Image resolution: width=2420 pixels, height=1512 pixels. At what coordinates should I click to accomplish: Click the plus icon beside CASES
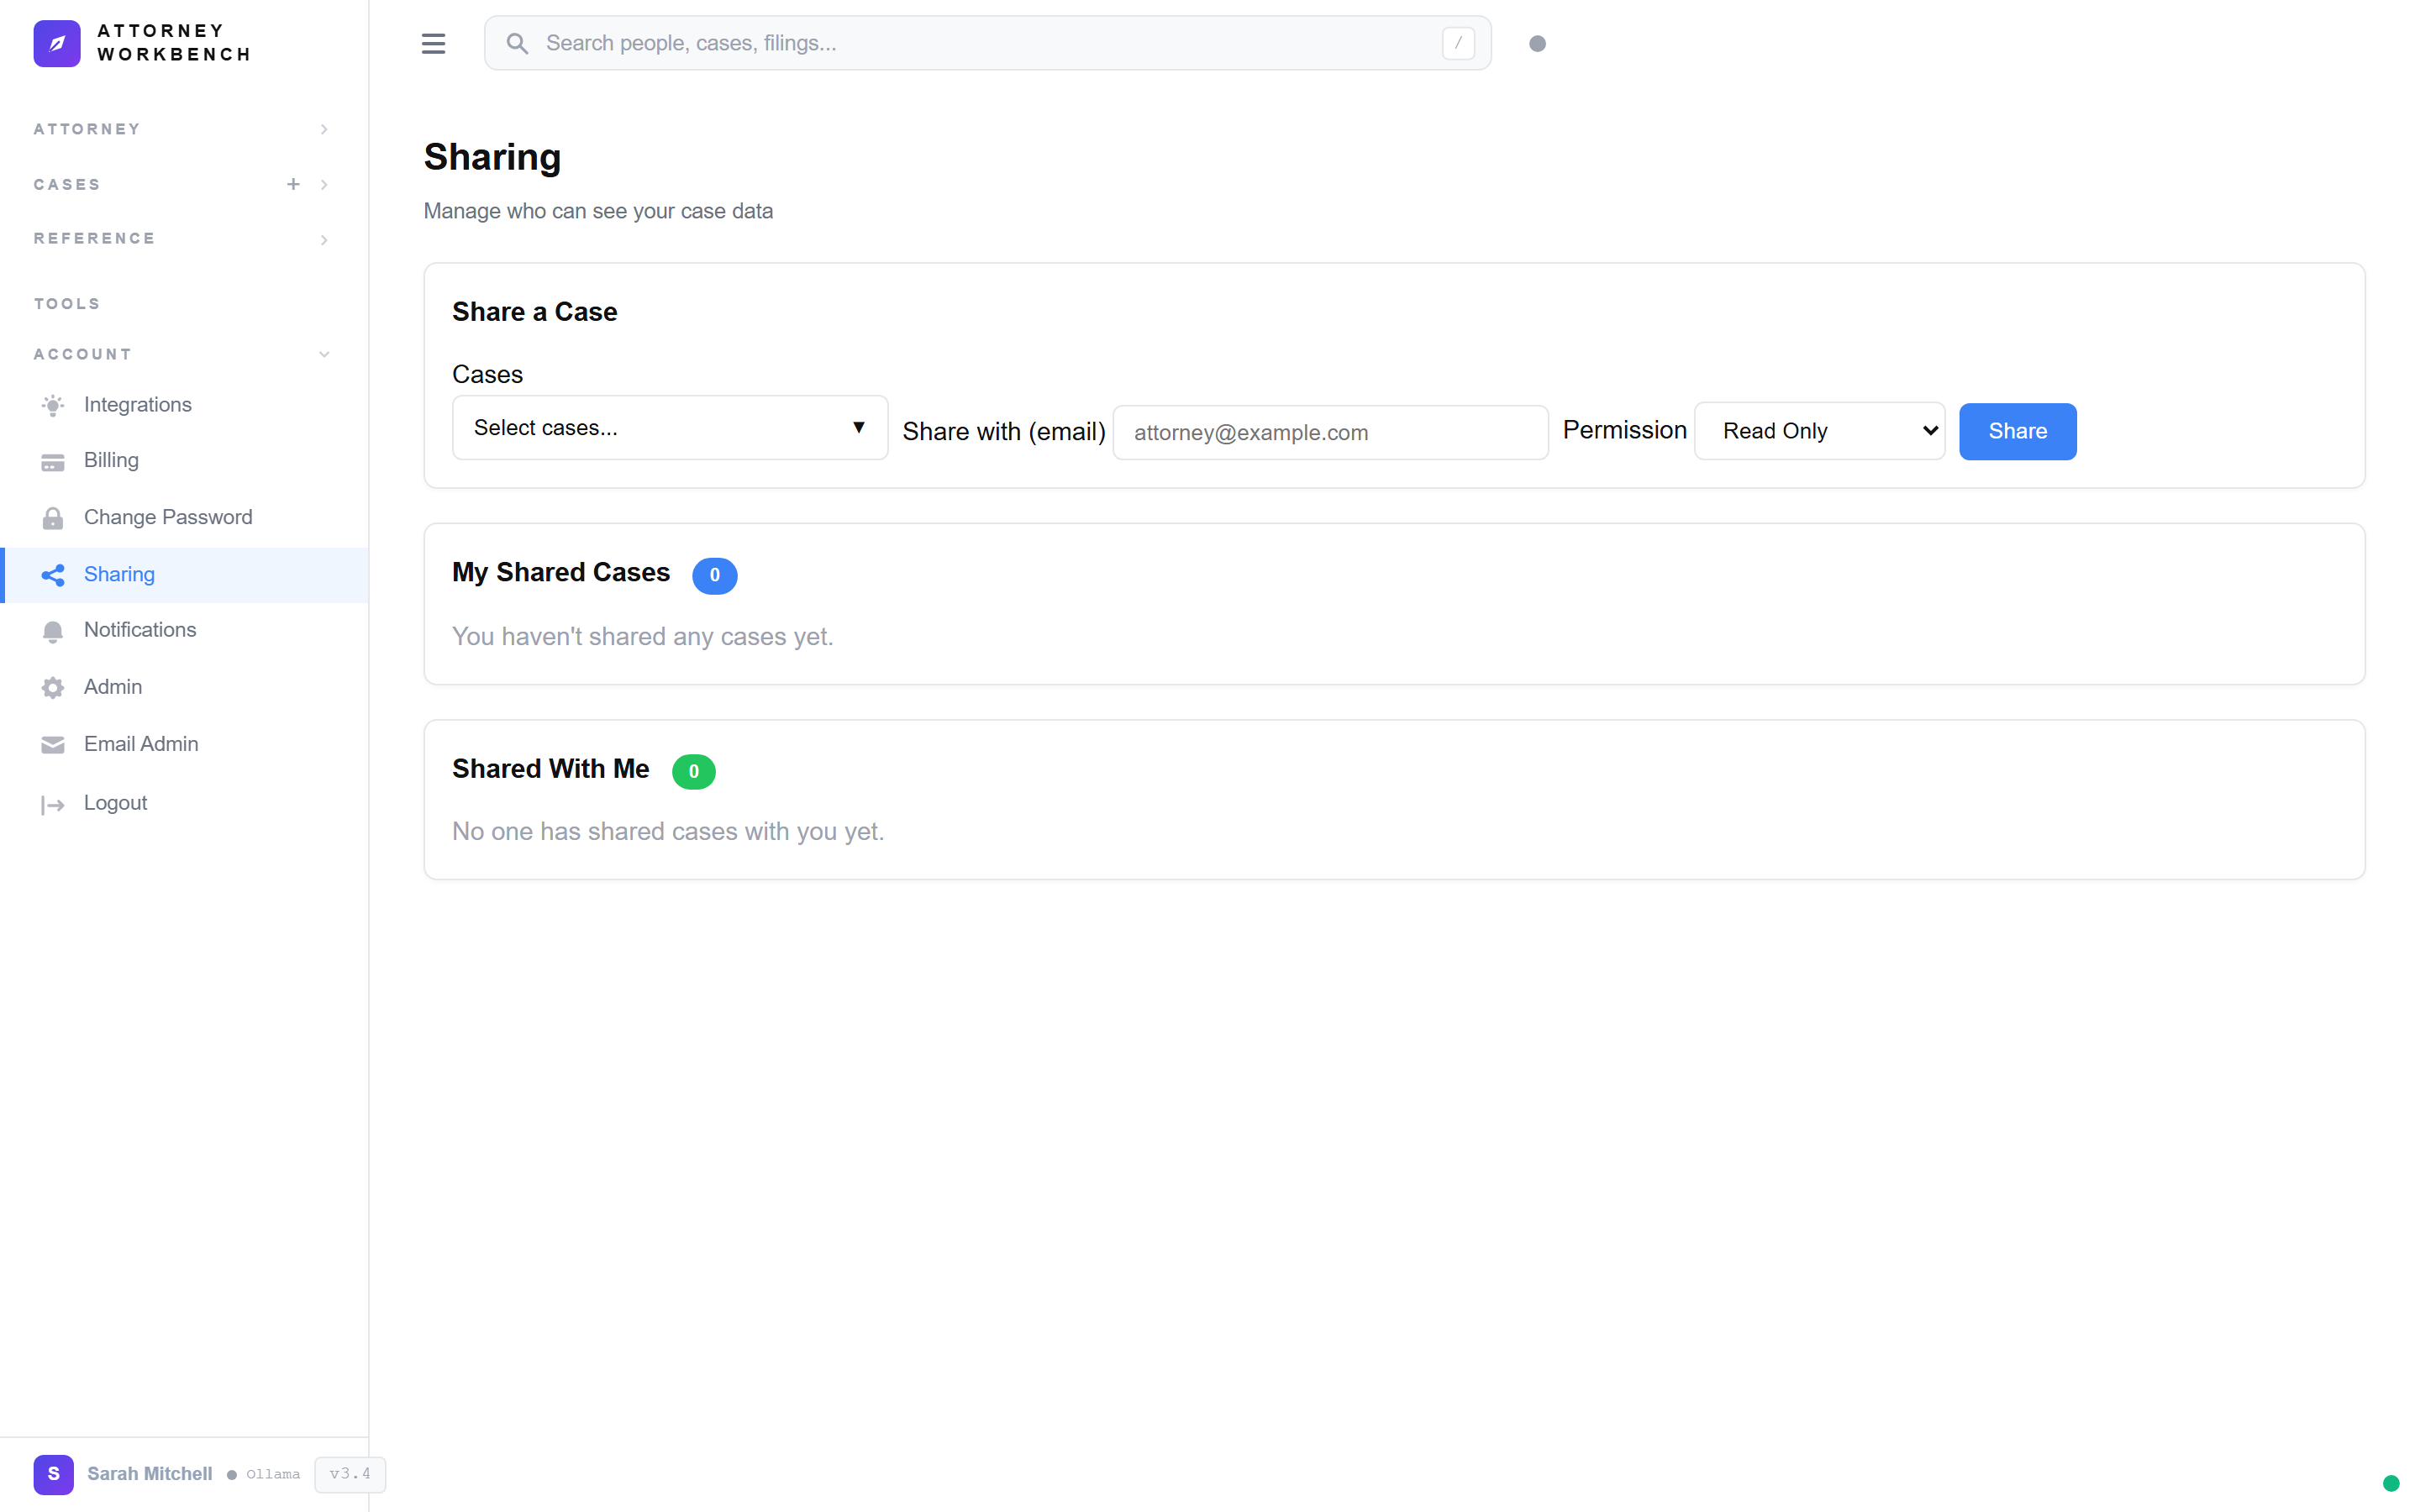point(293,184)
